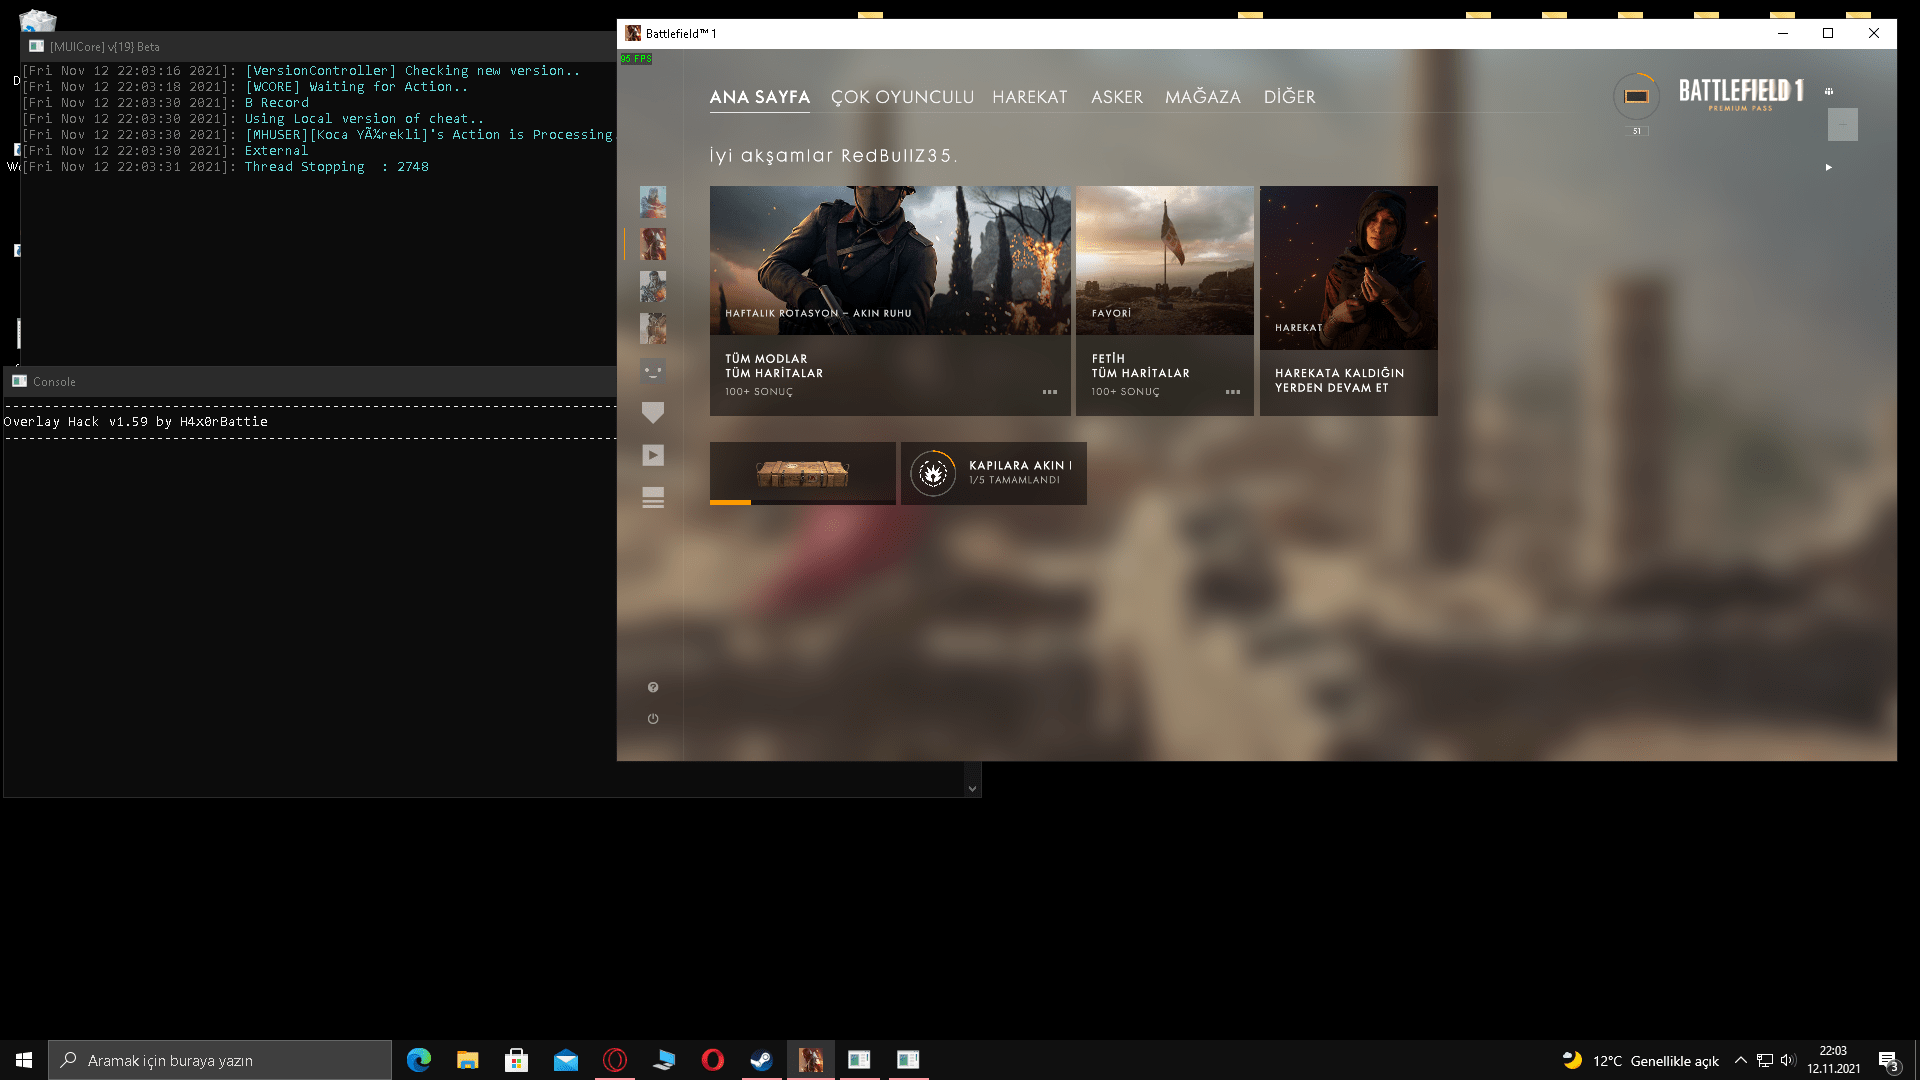This screenshot has width=1920, height=1080.
Task: Open the Battlepack crate tile
Action: (x=803, y=473)
